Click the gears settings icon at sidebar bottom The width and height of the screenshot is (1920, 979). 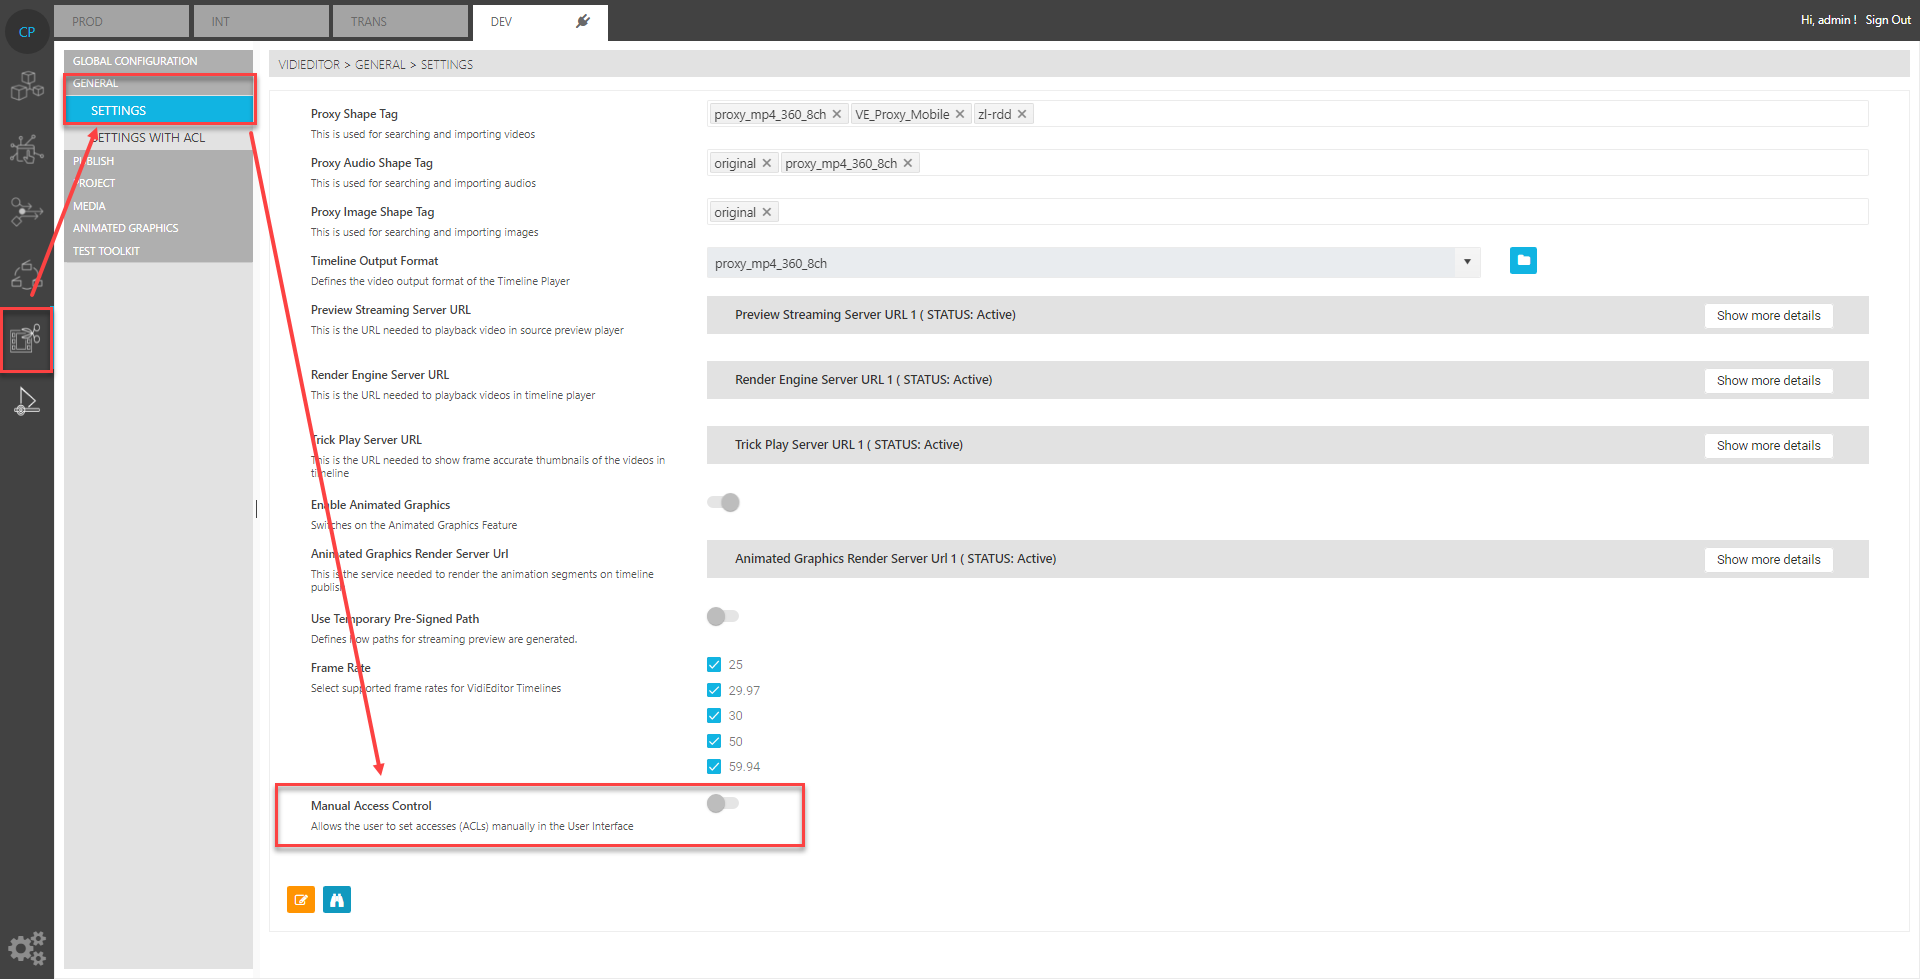[x=27, y=948]
